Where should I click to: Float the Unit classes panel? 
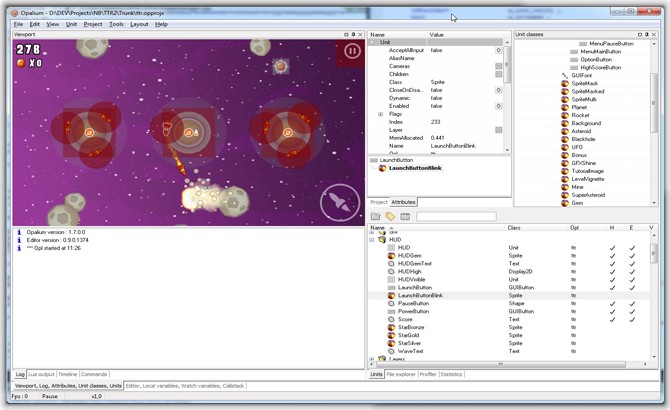point(640,34)
